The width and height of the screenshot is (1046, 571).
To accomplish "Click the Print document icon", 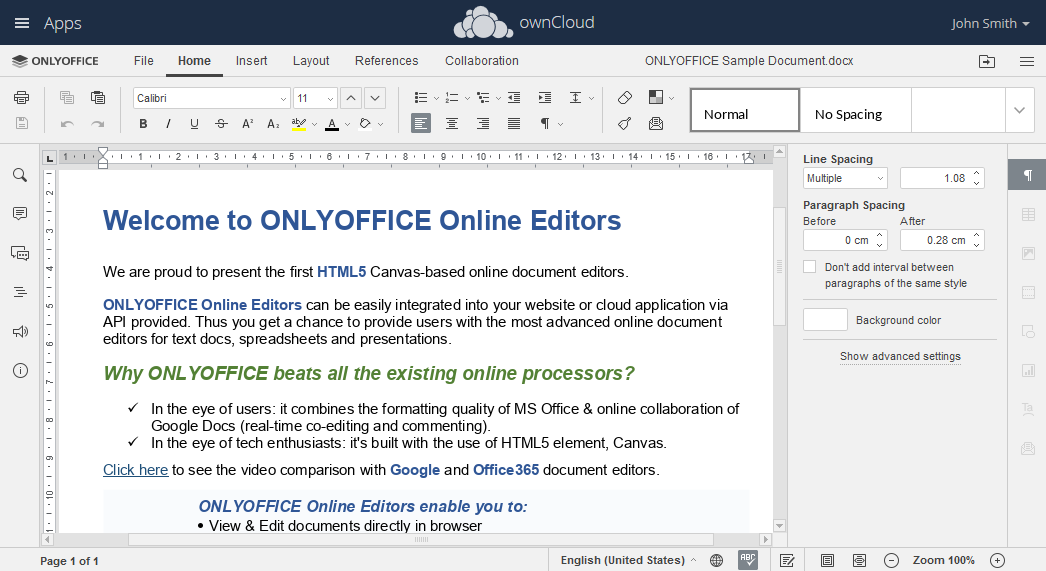I will pos(21,98).
